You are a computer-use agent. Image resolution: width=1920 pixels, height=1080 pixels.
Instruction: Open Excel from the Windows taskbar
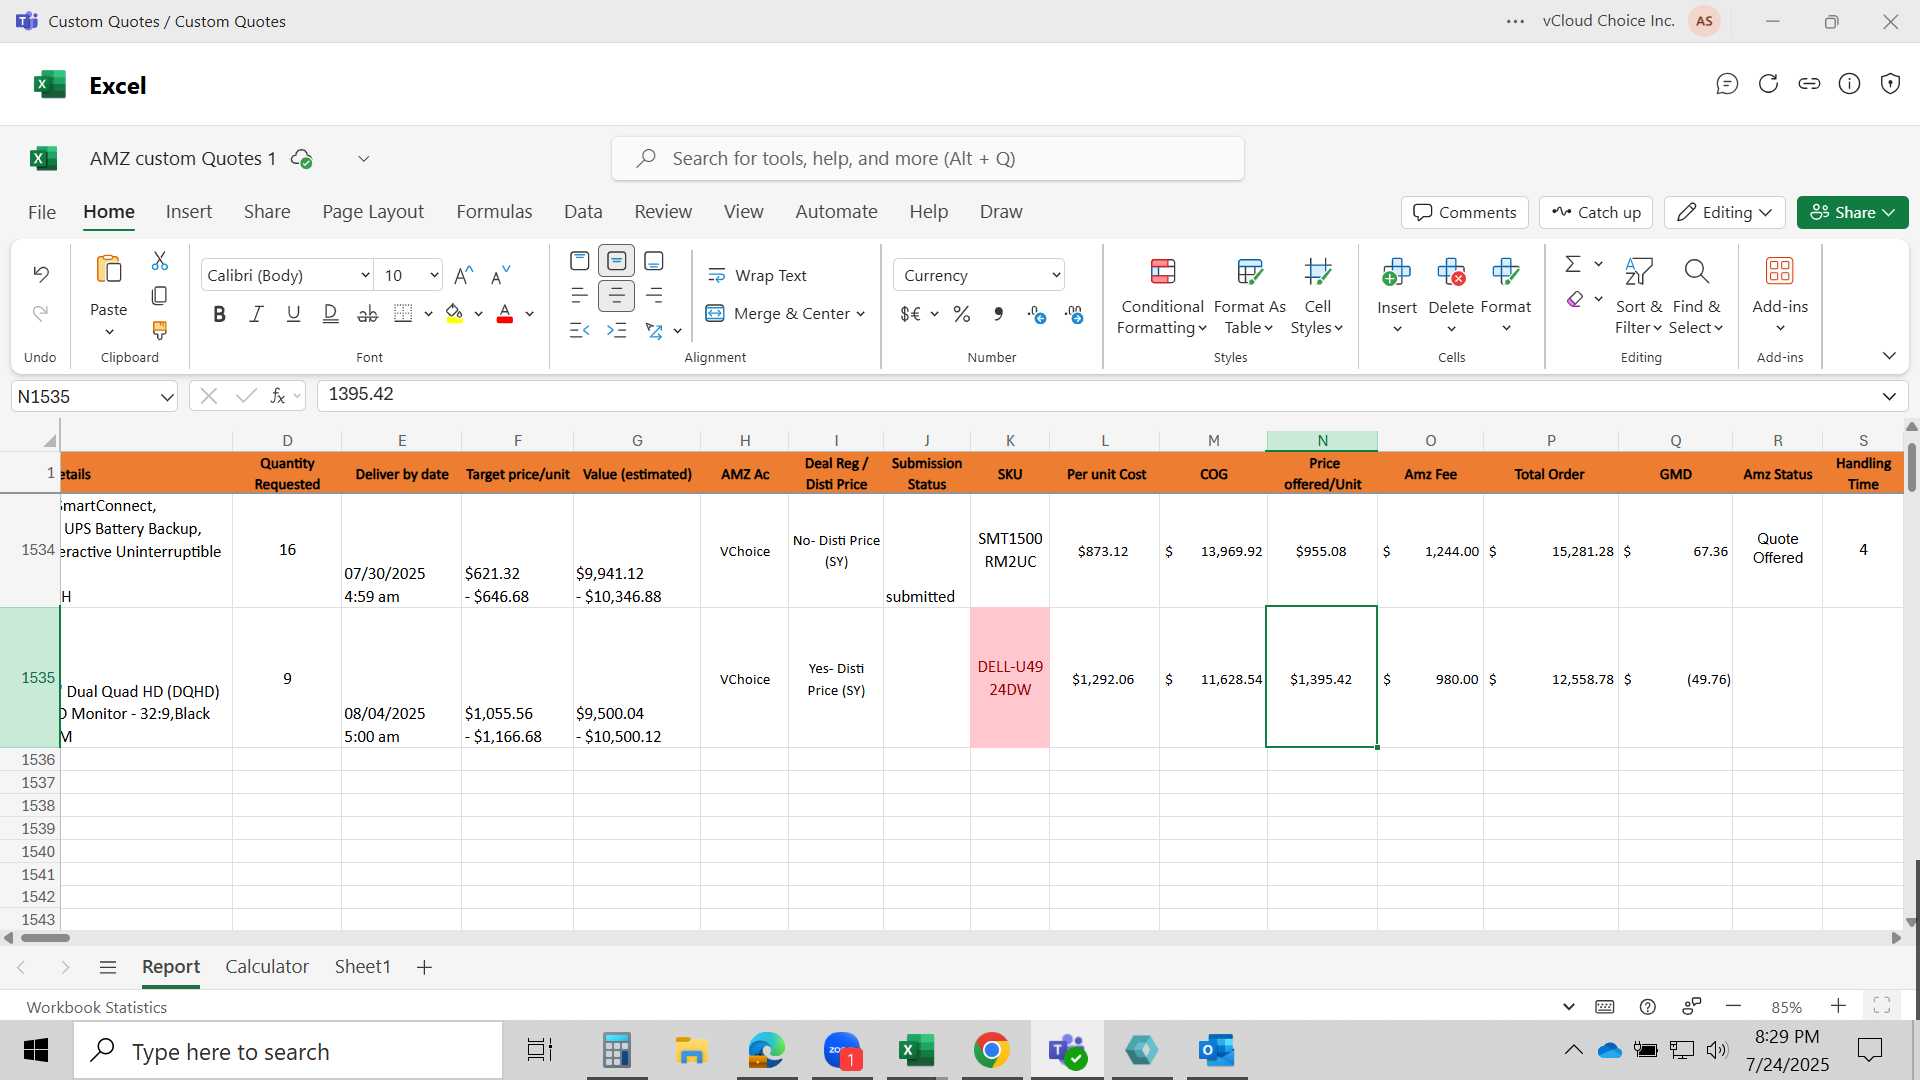(x=916, y=1051)
